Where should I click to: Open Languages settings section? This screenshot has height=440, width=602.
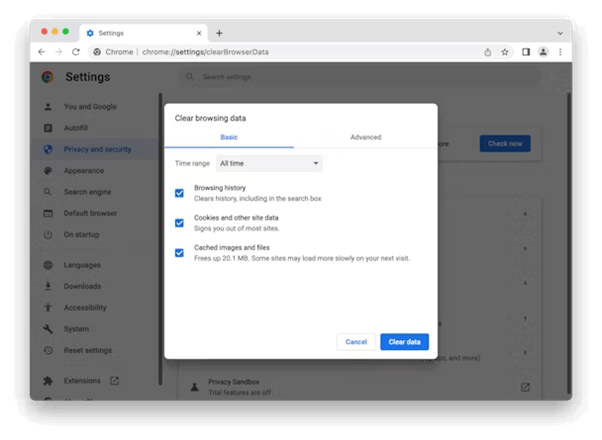pyautogui.click(x=82, y=265)
